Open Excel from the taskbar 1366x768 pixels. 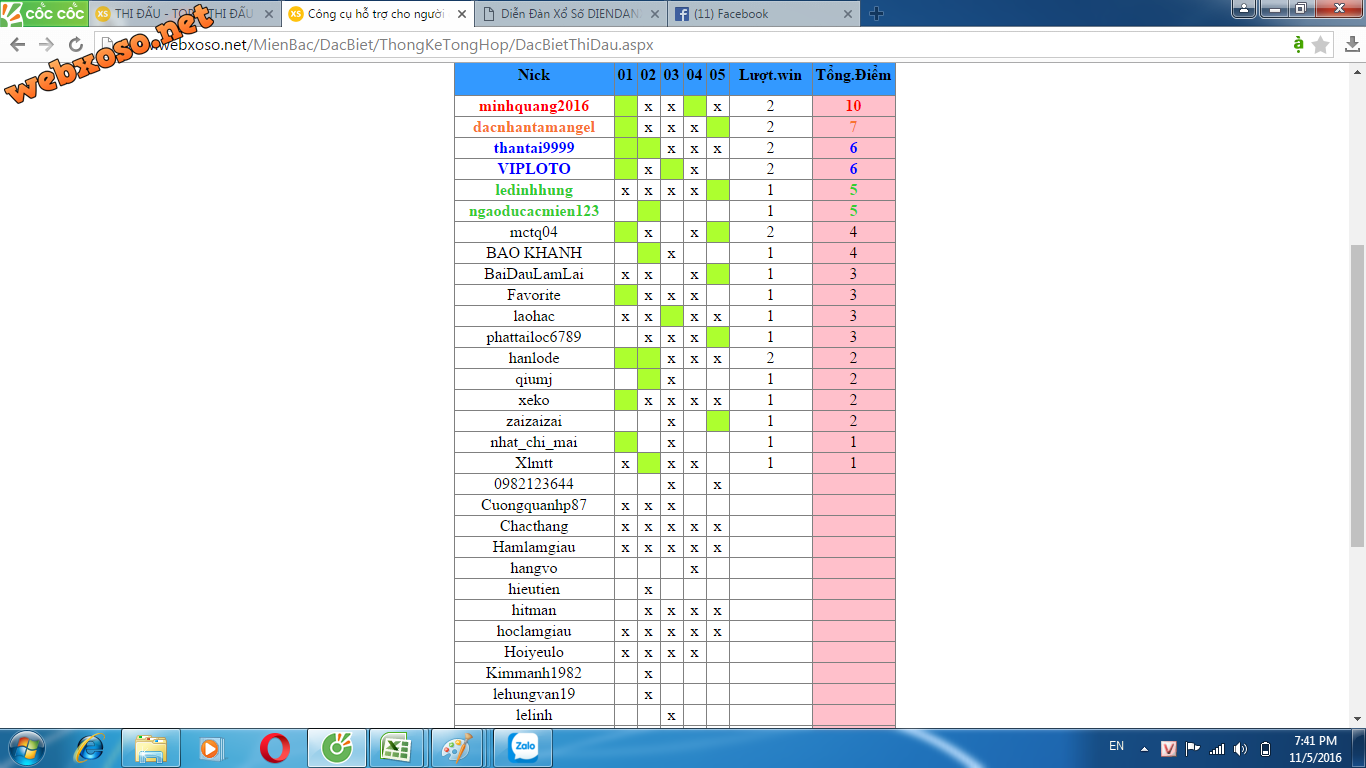[x=397, y=748]
